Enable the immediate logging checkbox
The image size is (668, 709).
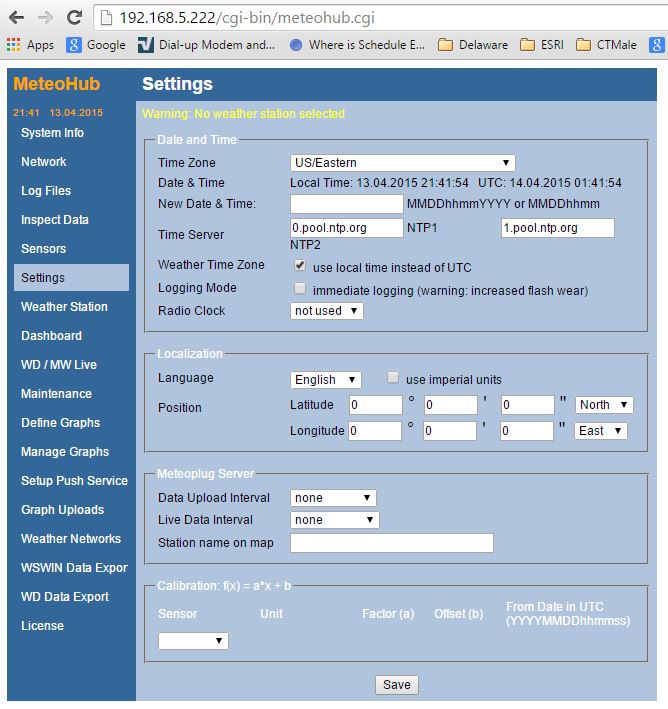point(300,289)
